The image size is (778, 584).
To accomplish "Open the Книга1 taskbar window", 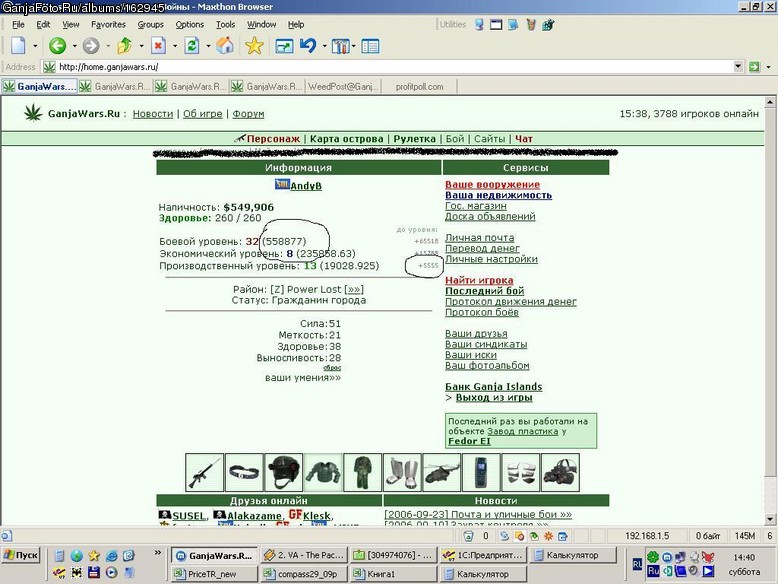I will tap(393, 574).
